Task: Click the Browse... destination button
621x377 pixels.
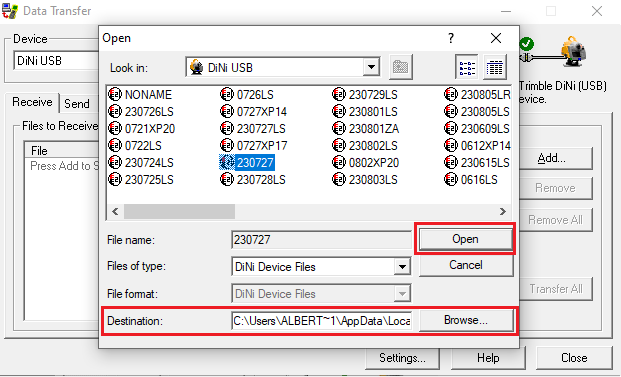Action: (466, 320)
